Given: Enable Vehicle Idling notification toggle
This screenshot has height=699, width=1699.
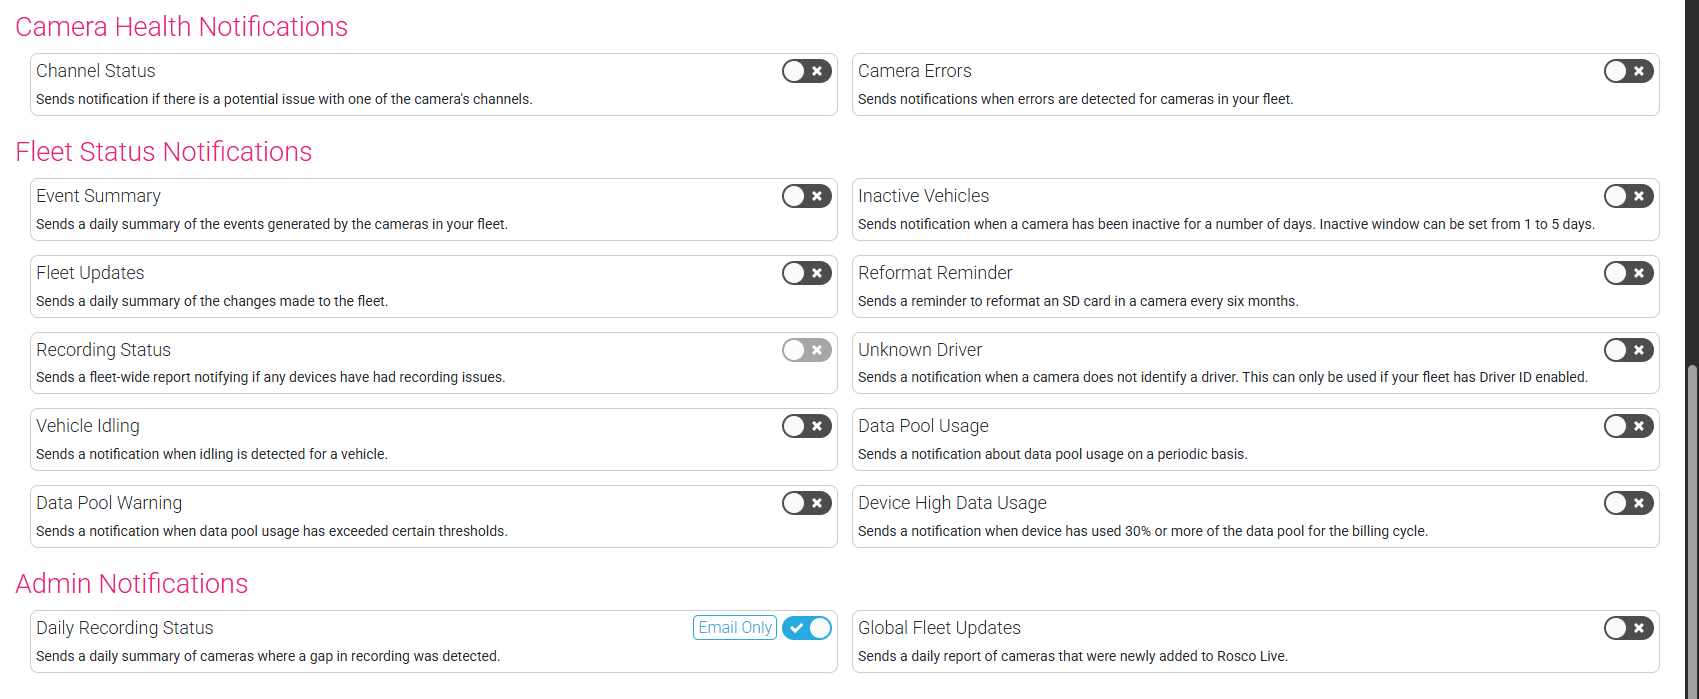Looking at the screenshot, I should 806,426.
